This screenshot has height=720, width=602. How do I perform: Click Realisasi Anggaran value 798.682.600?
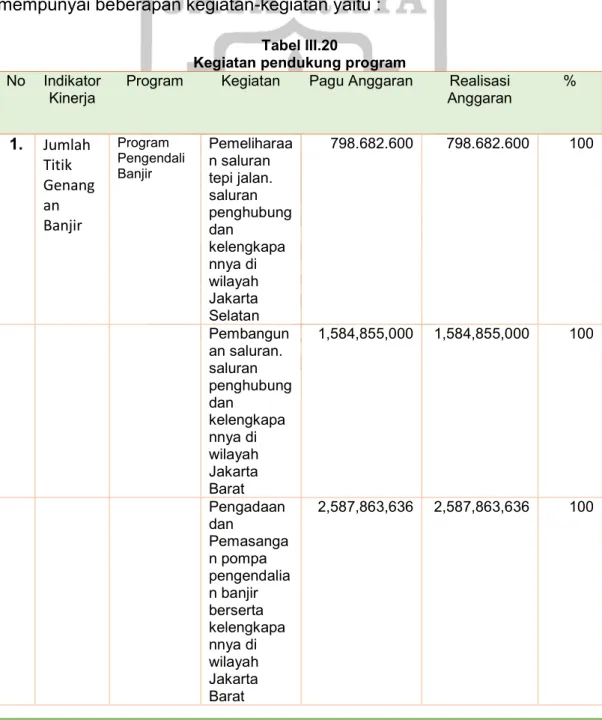click(x=488, y=143)
